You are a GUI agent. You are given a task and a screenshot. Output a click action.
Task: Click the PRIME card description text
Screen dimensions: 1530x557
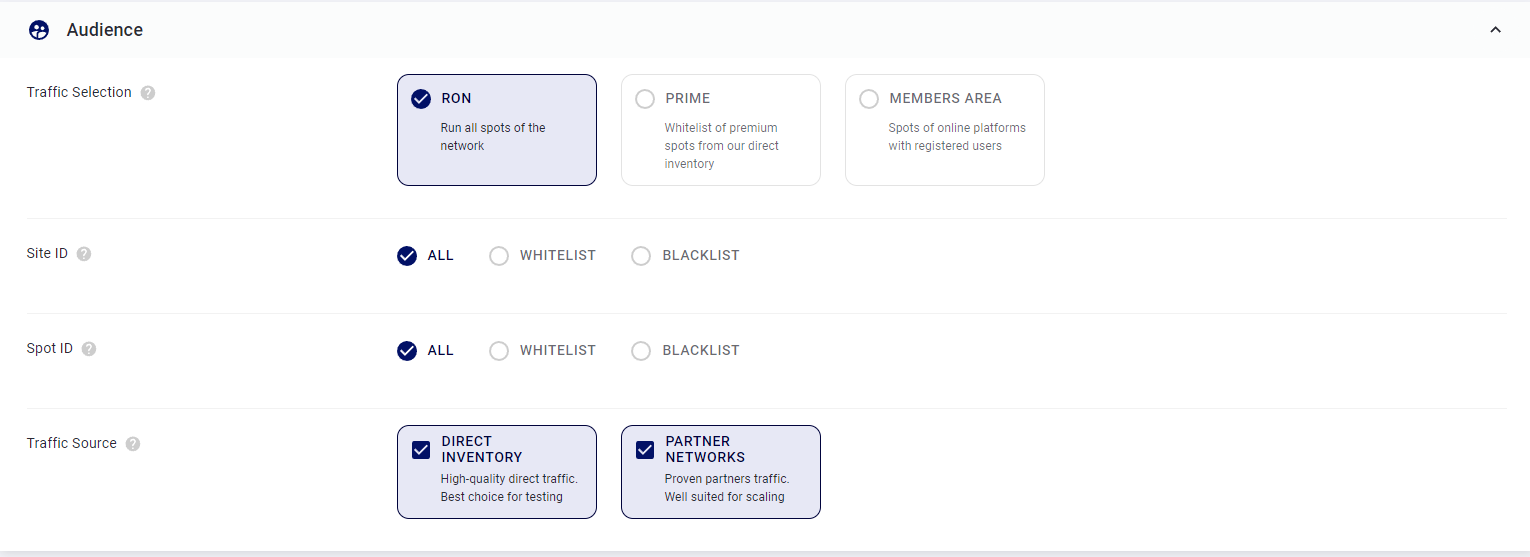tap(722, 146)
